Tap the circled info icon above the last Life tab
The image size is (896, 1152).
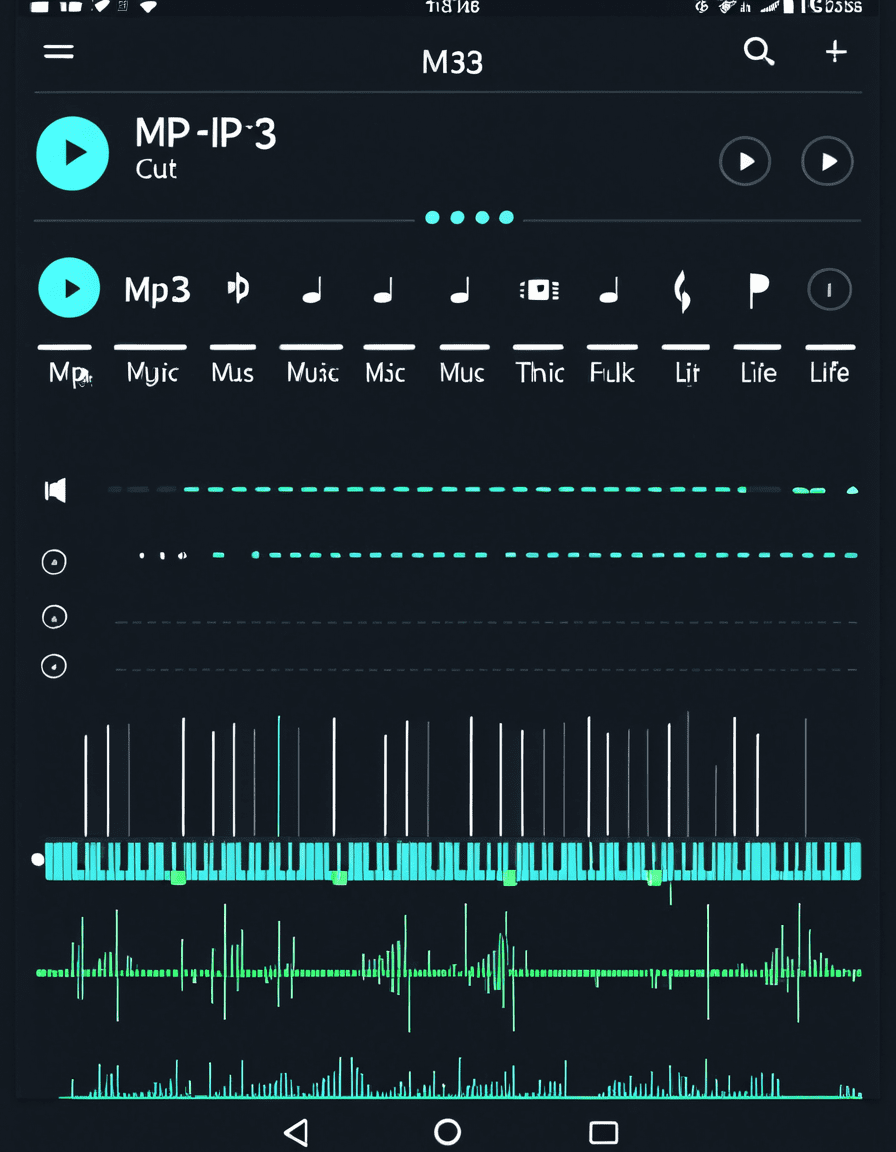click(x=829, y=290)
